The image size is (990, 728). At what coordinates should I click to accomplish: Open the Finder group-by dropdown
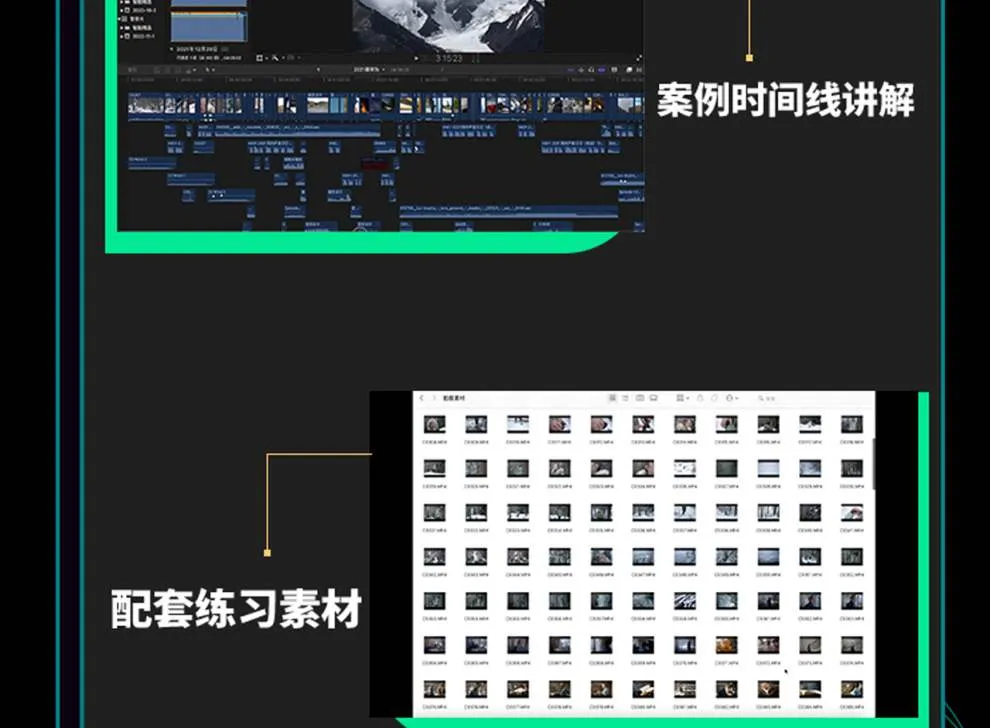pyautogui.click(x=682, y=398)
